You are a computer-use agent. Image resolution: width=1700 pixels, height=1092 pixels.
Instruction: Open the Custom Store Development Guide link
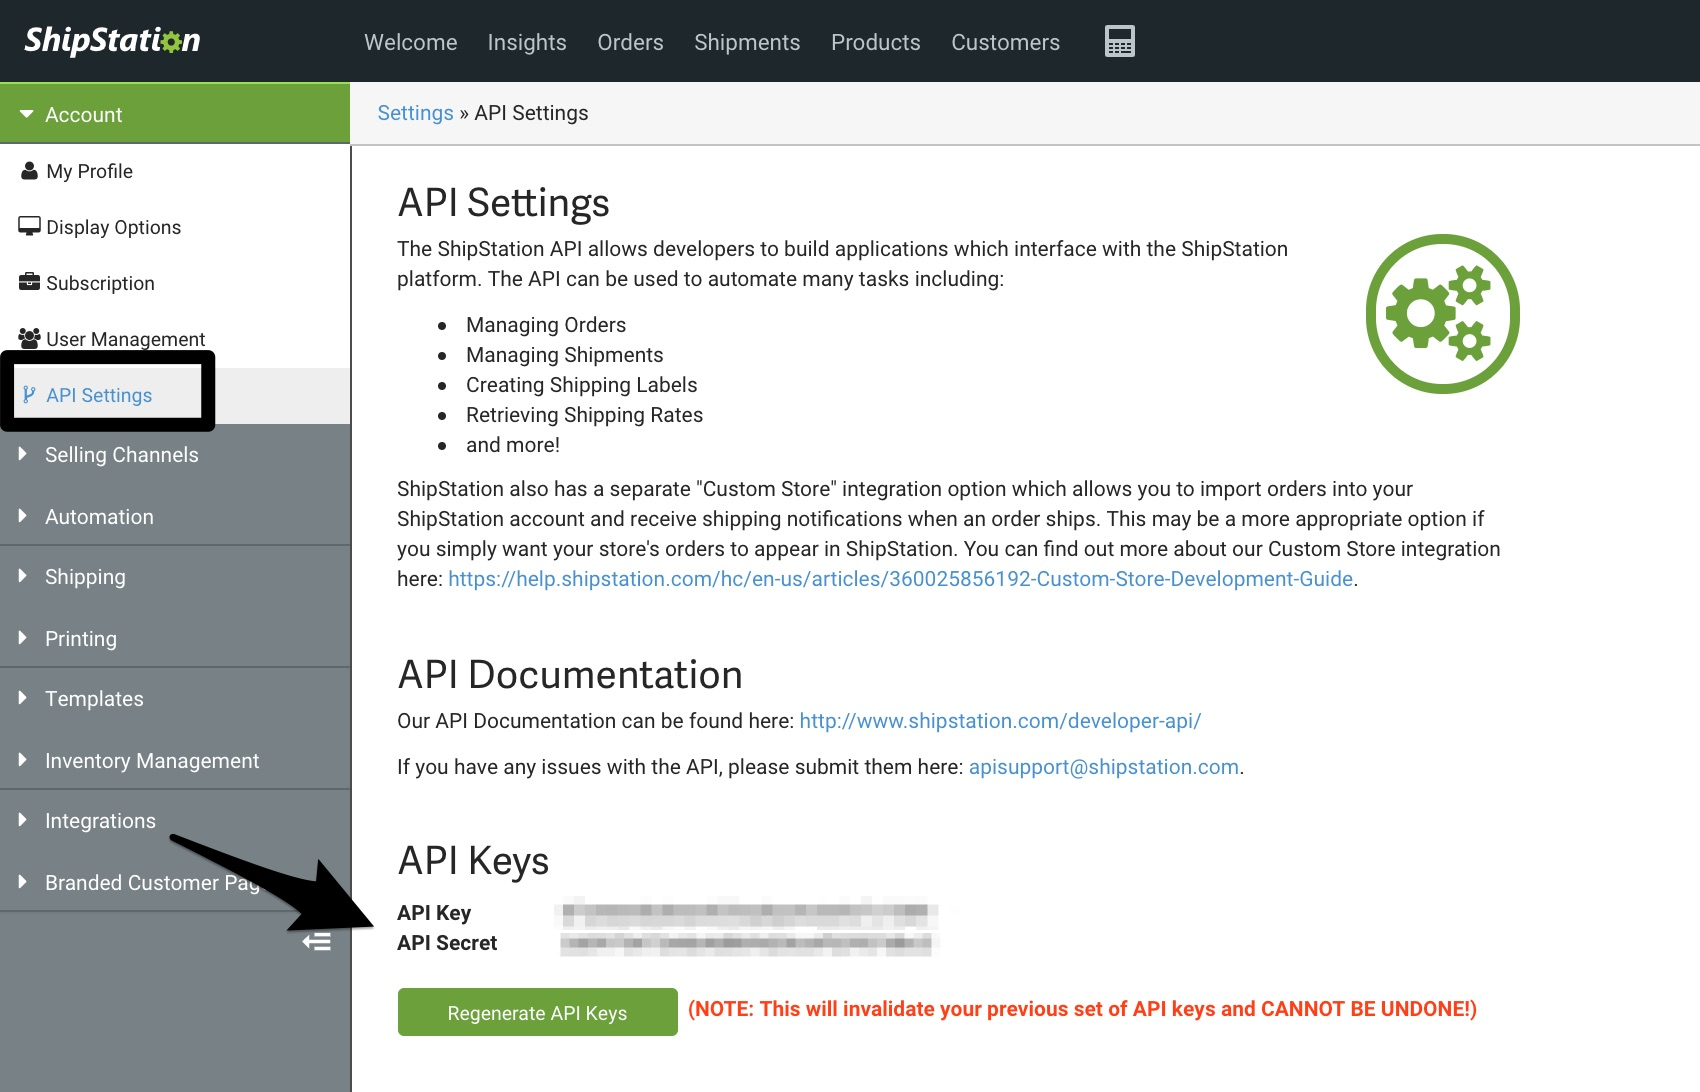click(900, 579)
